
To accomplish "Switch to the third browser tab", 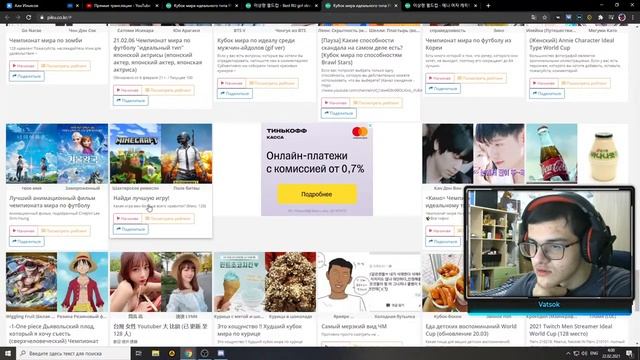I will (202, 6).
